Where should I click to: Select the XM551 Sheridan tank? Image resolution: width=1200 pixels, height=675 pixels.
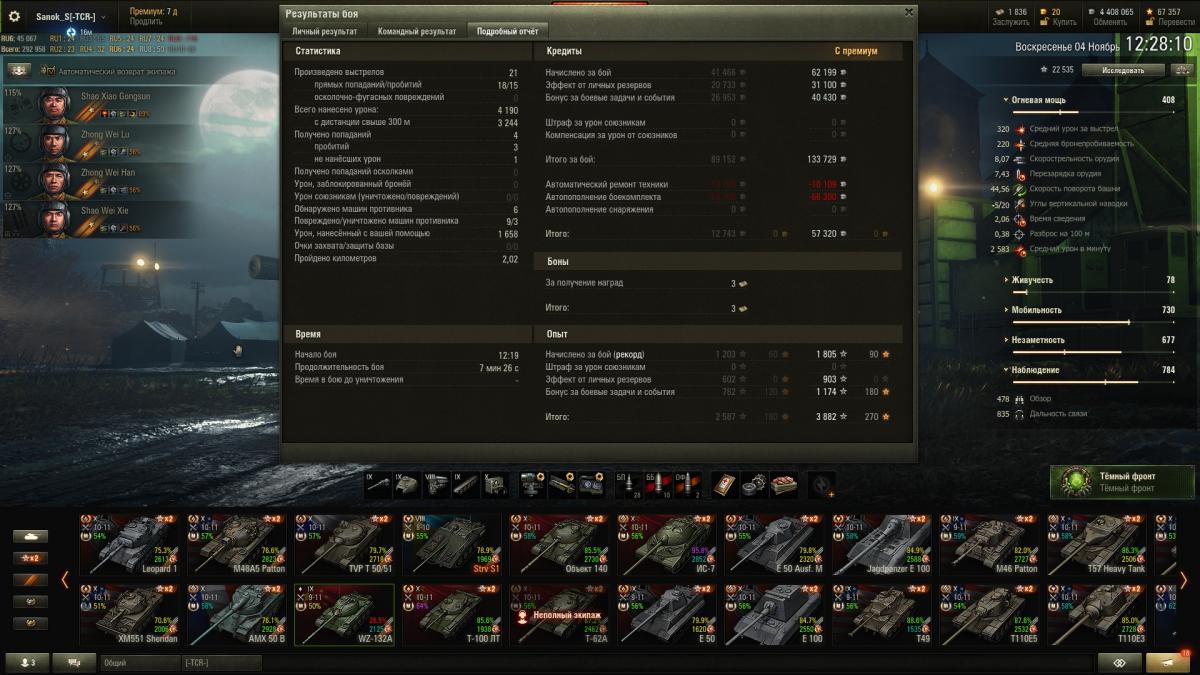[131, 614]
